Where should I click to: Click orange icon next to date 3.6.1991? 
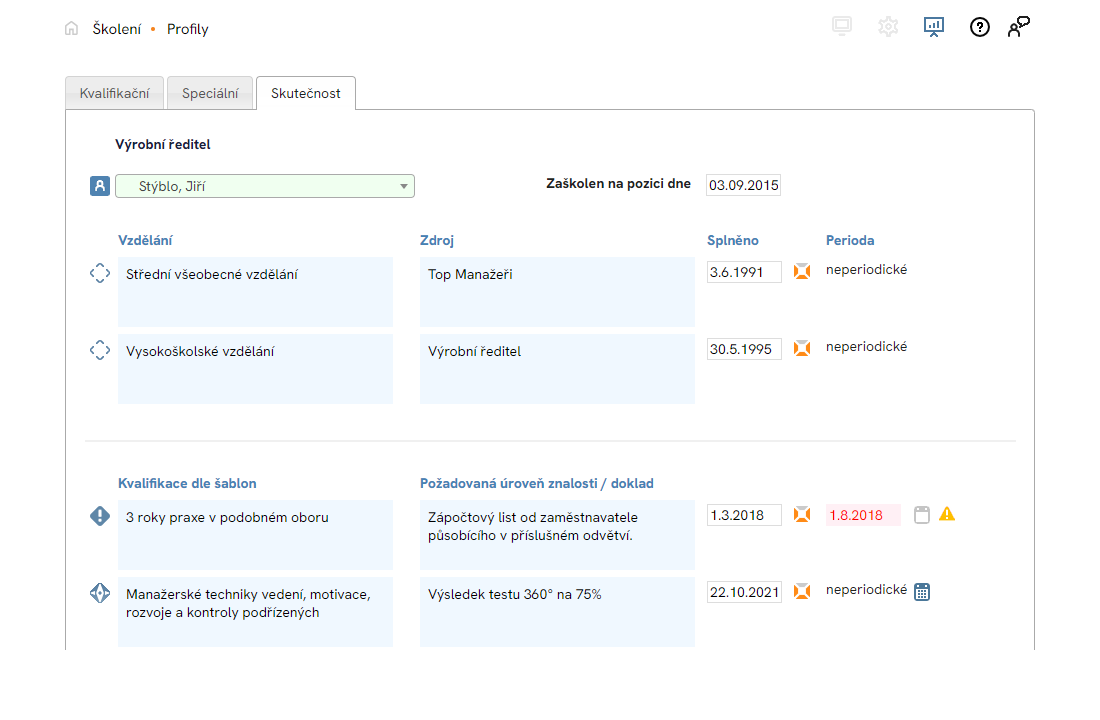[801, 271]
